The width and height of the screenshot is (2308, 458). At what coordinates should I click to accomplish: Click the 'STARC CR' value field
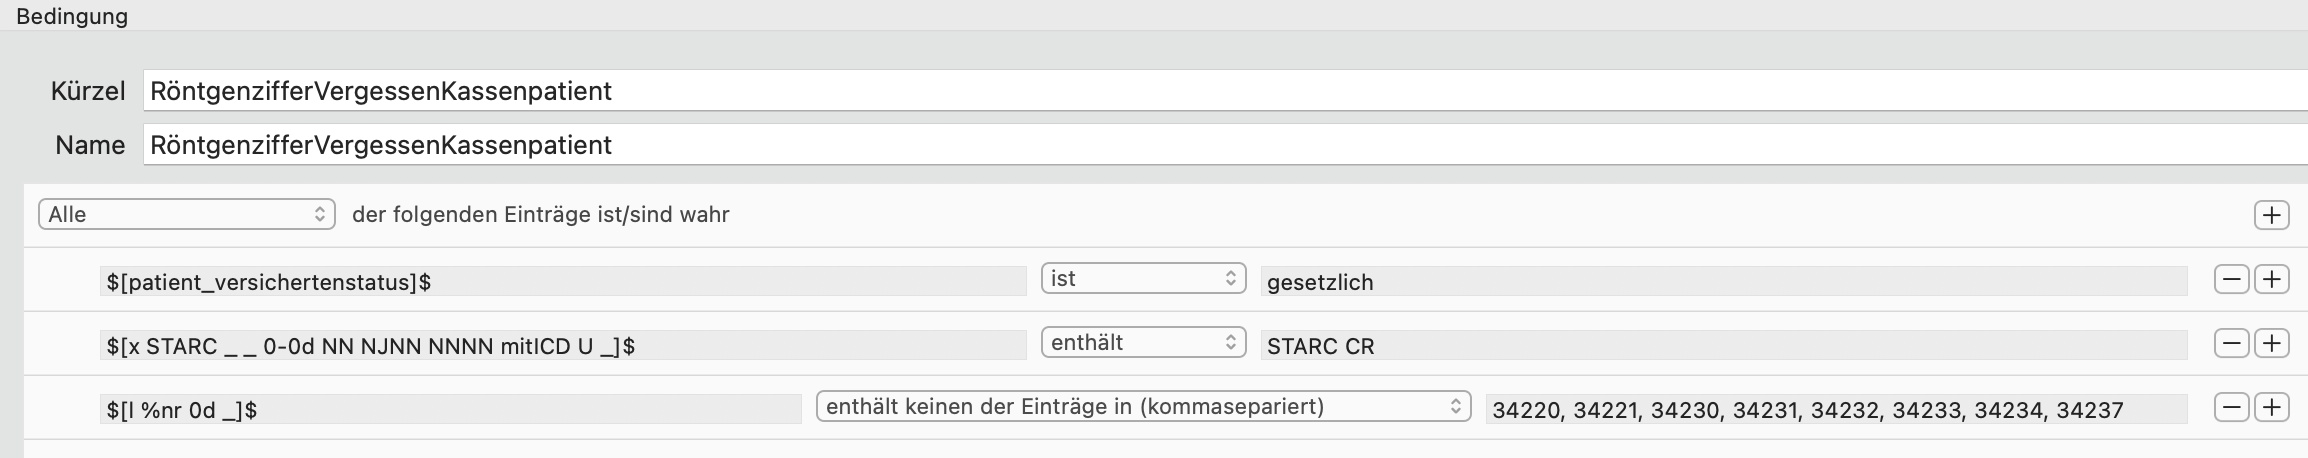[1724, 346]
